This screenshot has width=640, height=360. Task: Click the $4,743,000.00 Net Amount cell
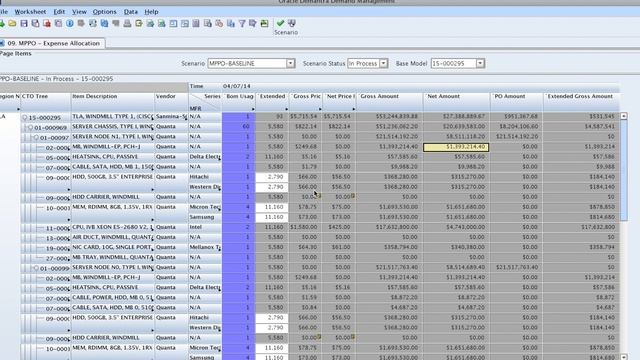pyautogui.click(x=457, y=227)
